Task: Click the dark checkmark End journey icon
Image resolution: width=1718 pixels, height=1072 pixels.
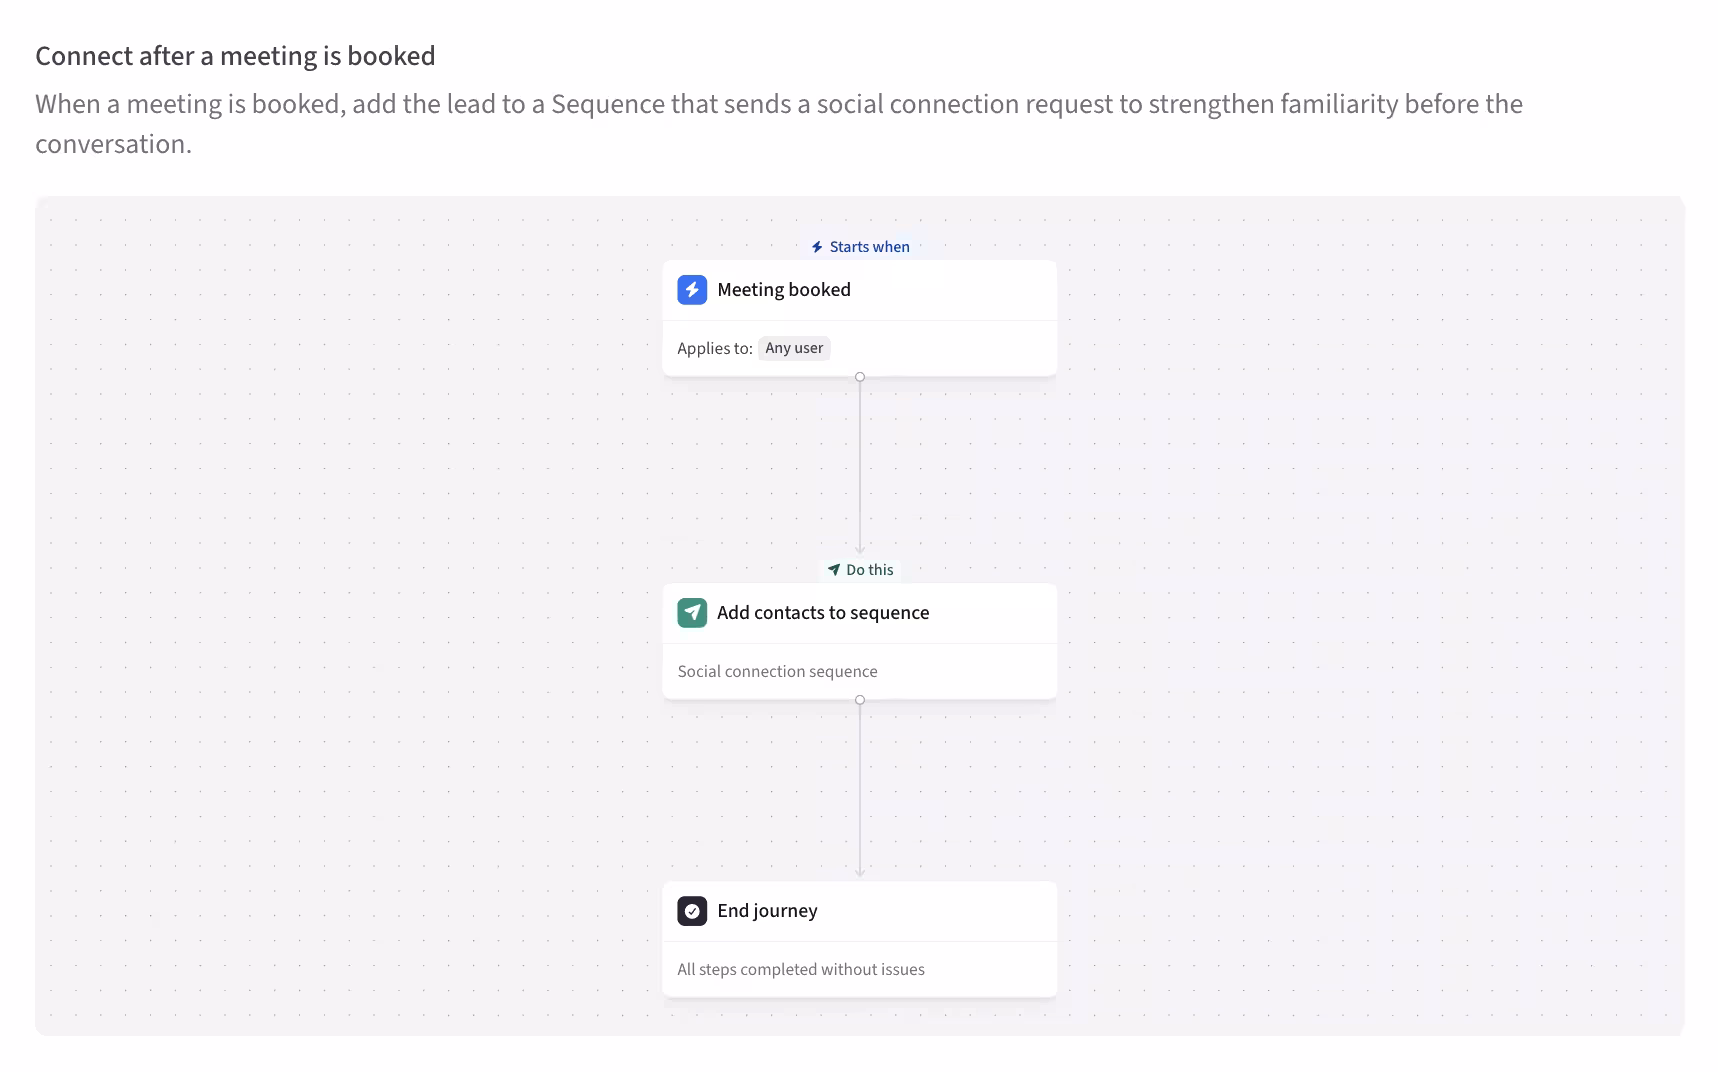Action: pyautogui.click(x=692, y=911)
